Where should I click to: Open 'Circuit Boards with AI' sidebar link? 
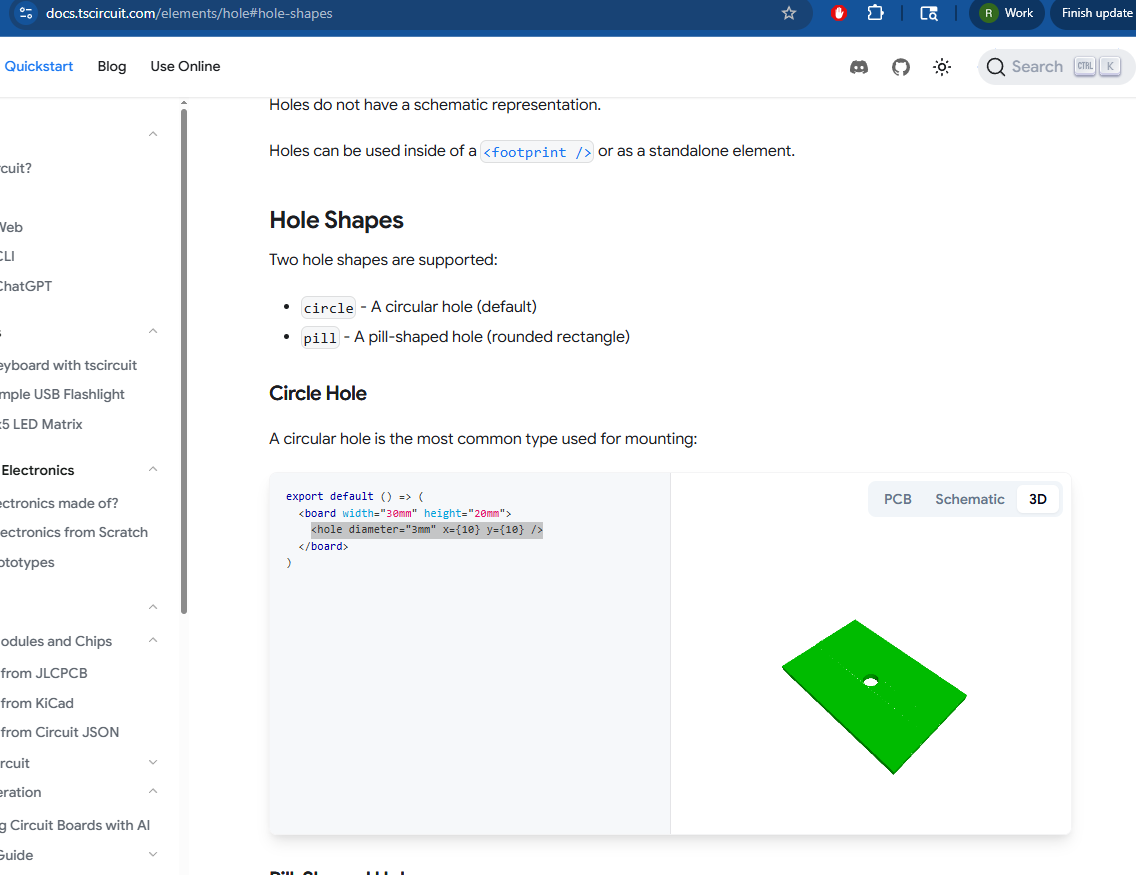[75, 825]
